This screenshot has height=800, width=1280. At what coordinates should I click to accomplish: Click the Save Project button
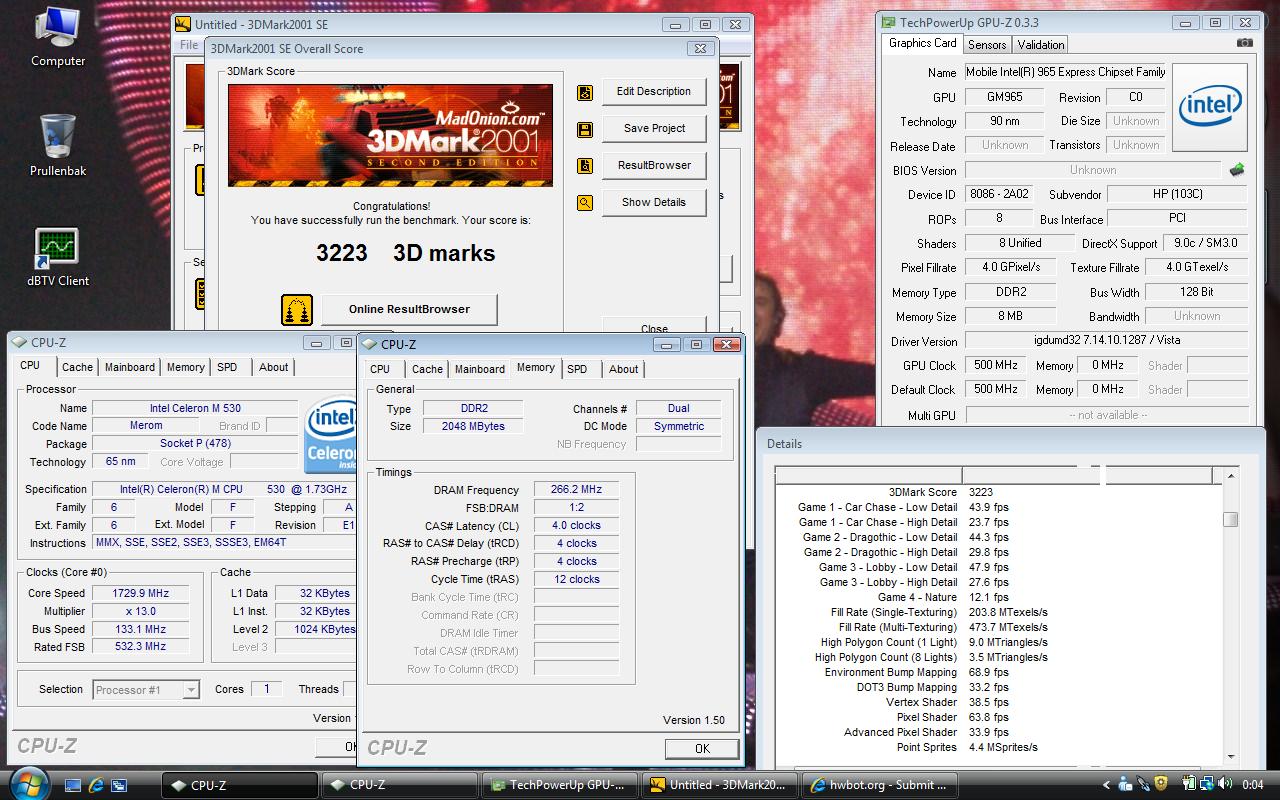654,129
